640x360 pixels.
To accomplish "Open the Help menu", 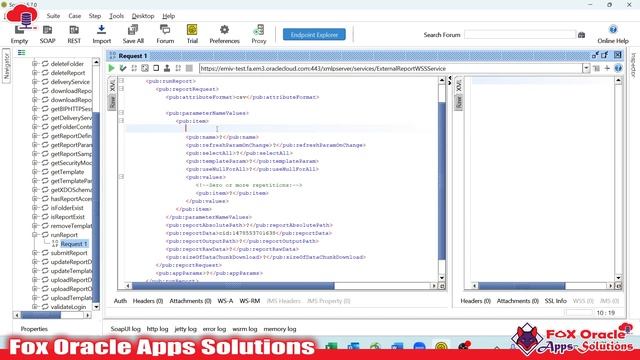I will 169,16.
